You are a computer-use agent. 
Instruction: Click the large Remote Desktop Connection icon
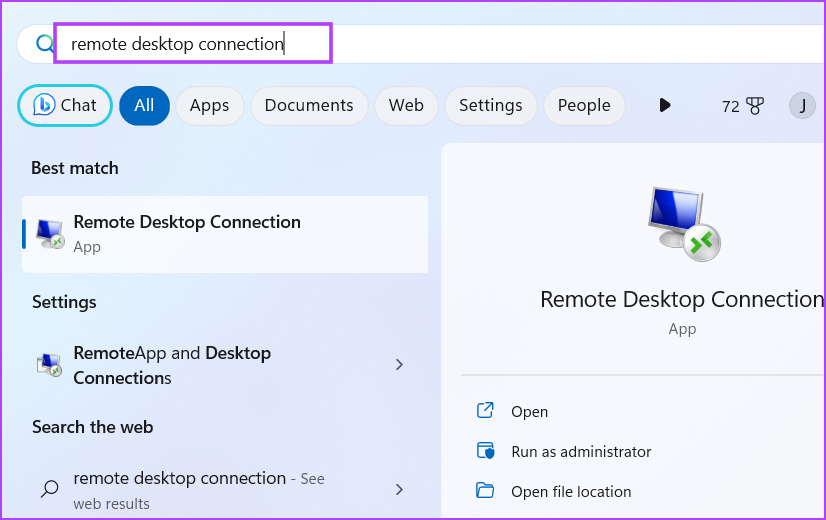coord(683,224)
